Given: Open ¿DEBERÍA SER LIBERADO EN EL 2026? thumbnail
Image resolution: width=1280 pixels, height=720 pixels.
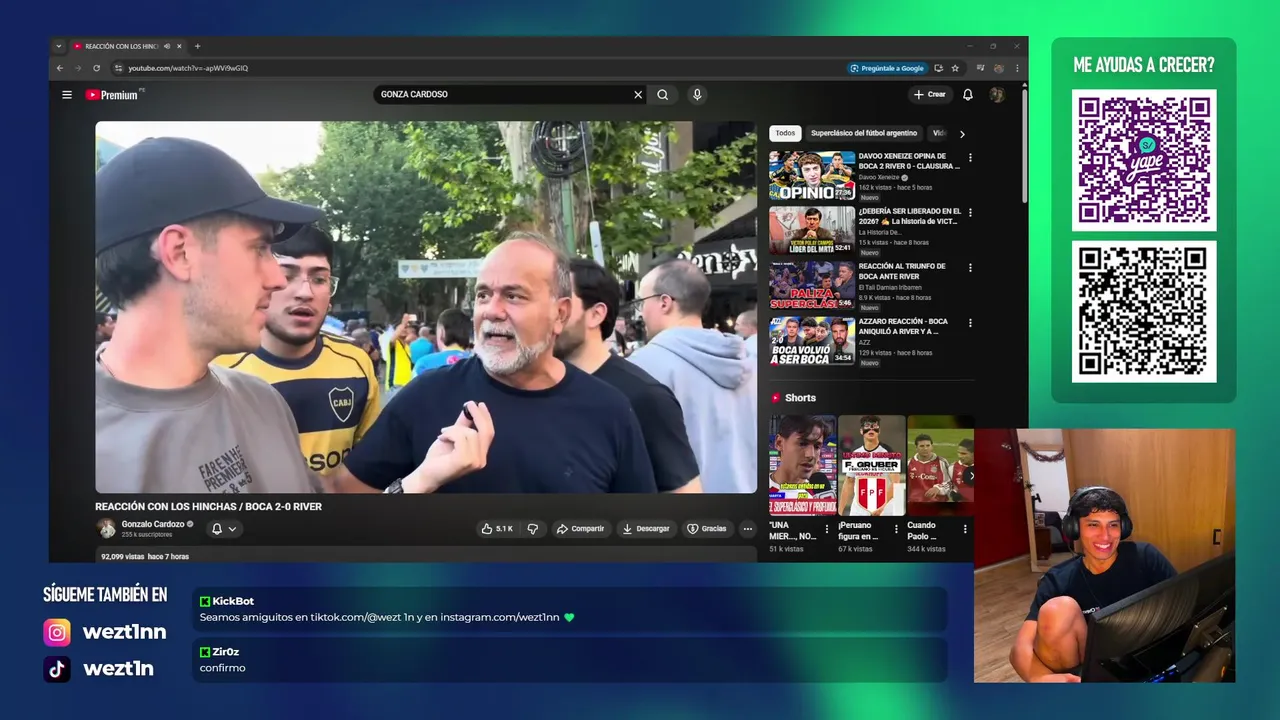Looking at the screenshot, I should [x=812, y=231].
